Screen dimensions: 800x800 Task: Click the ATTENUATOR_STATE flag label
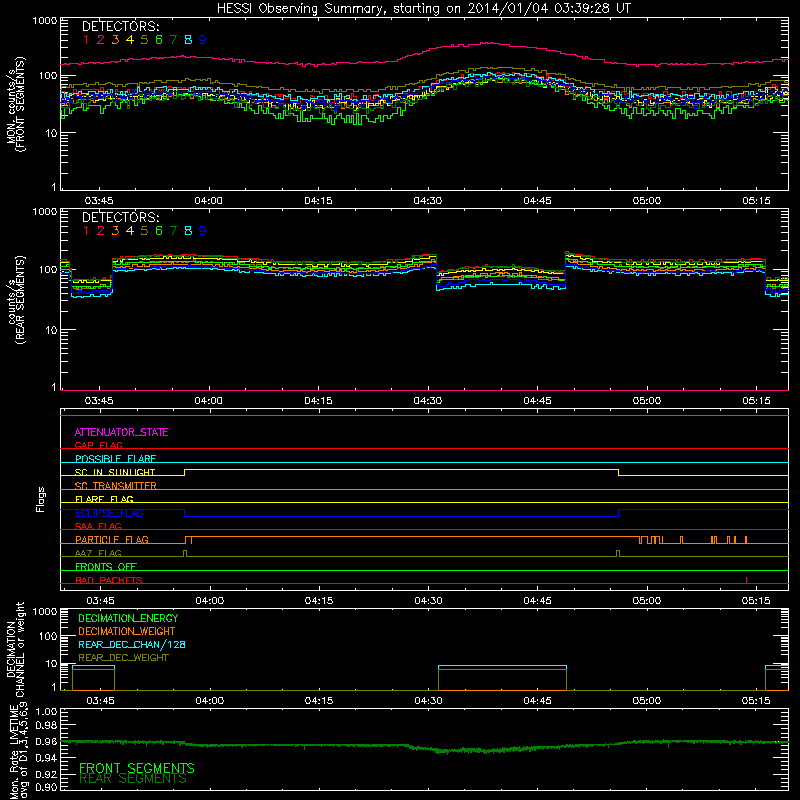point(121,432)
